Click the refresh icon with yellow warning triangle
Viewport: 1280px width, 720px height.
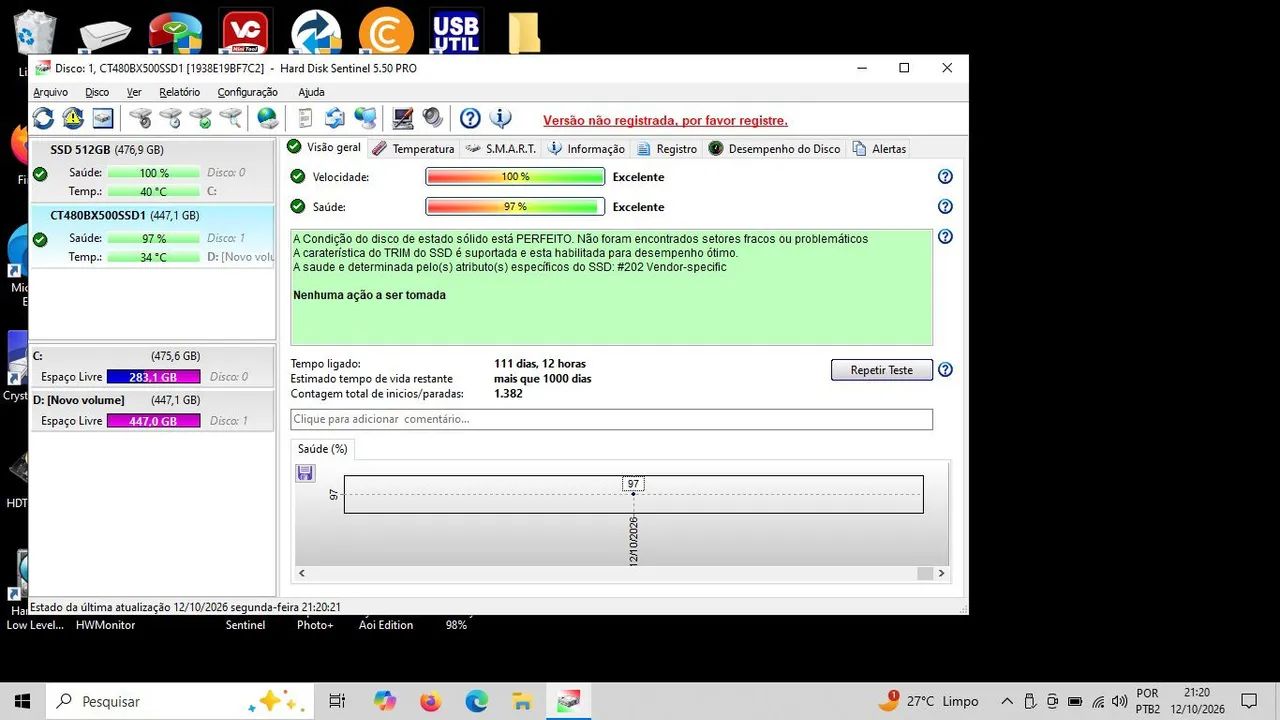[x=73, y=118]
